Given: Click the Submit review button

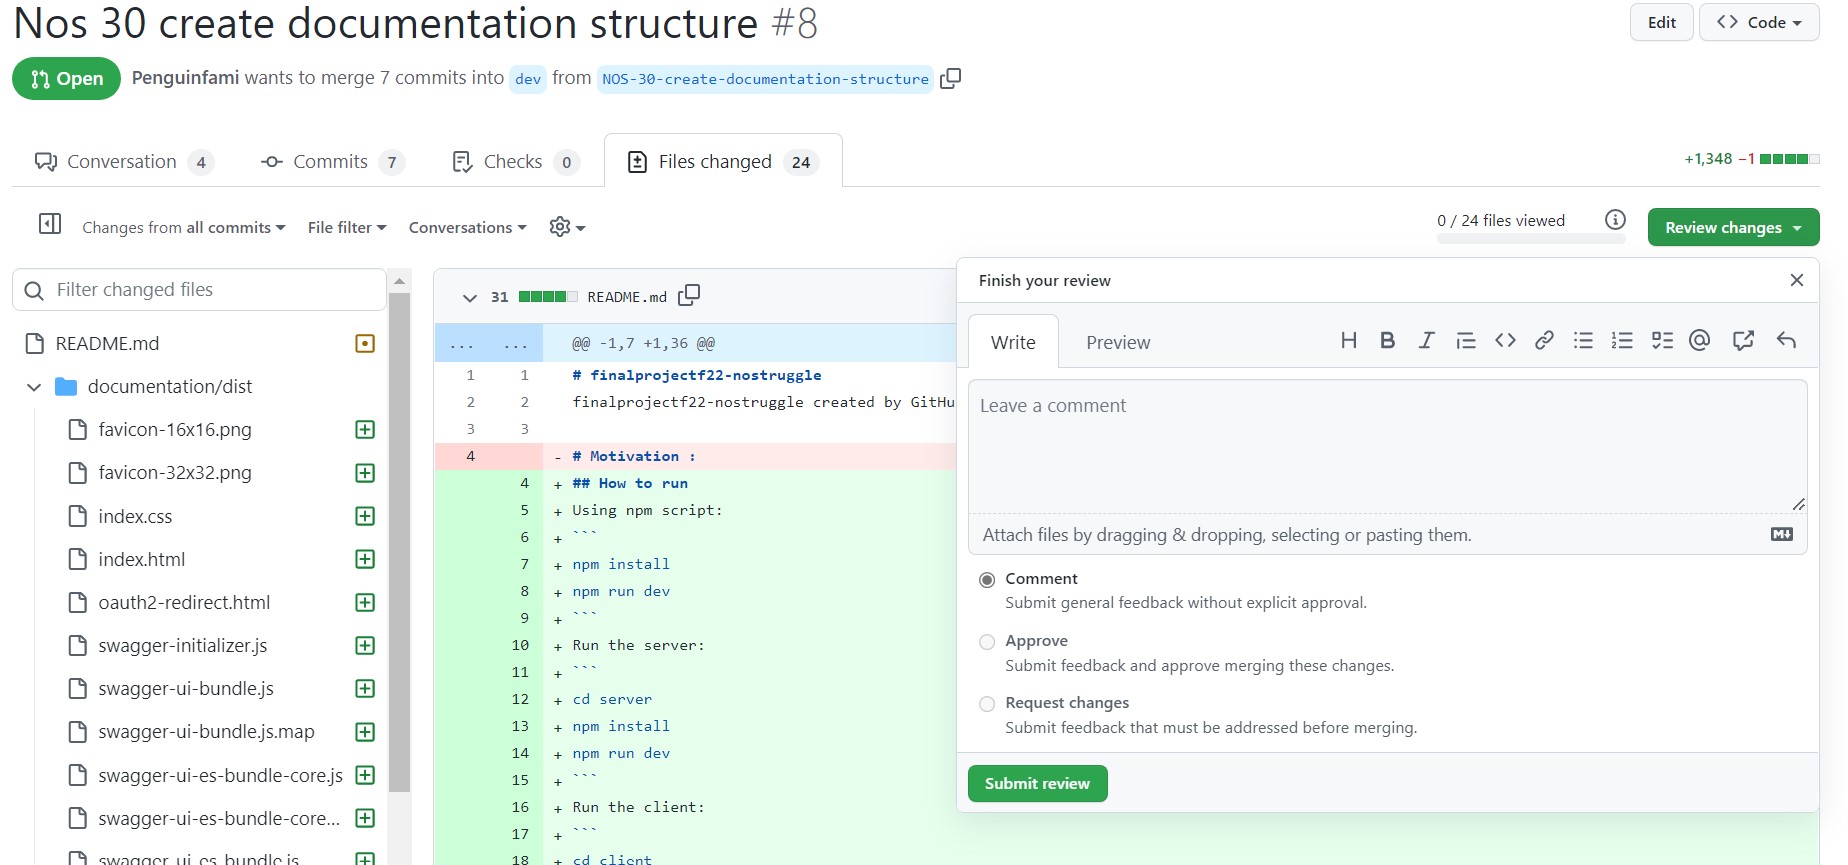Looking at the screenshot, I should [1037, 784].
